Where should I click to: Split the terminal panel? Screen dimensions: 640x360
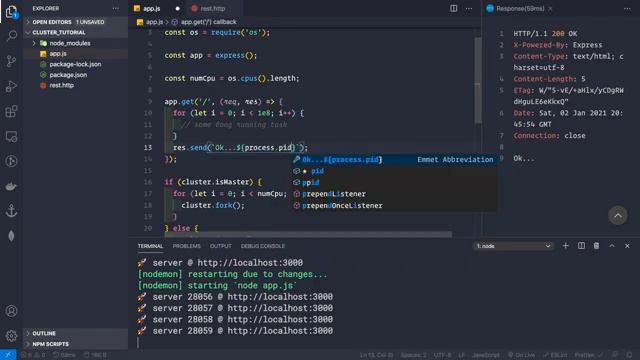pos(581,246)
